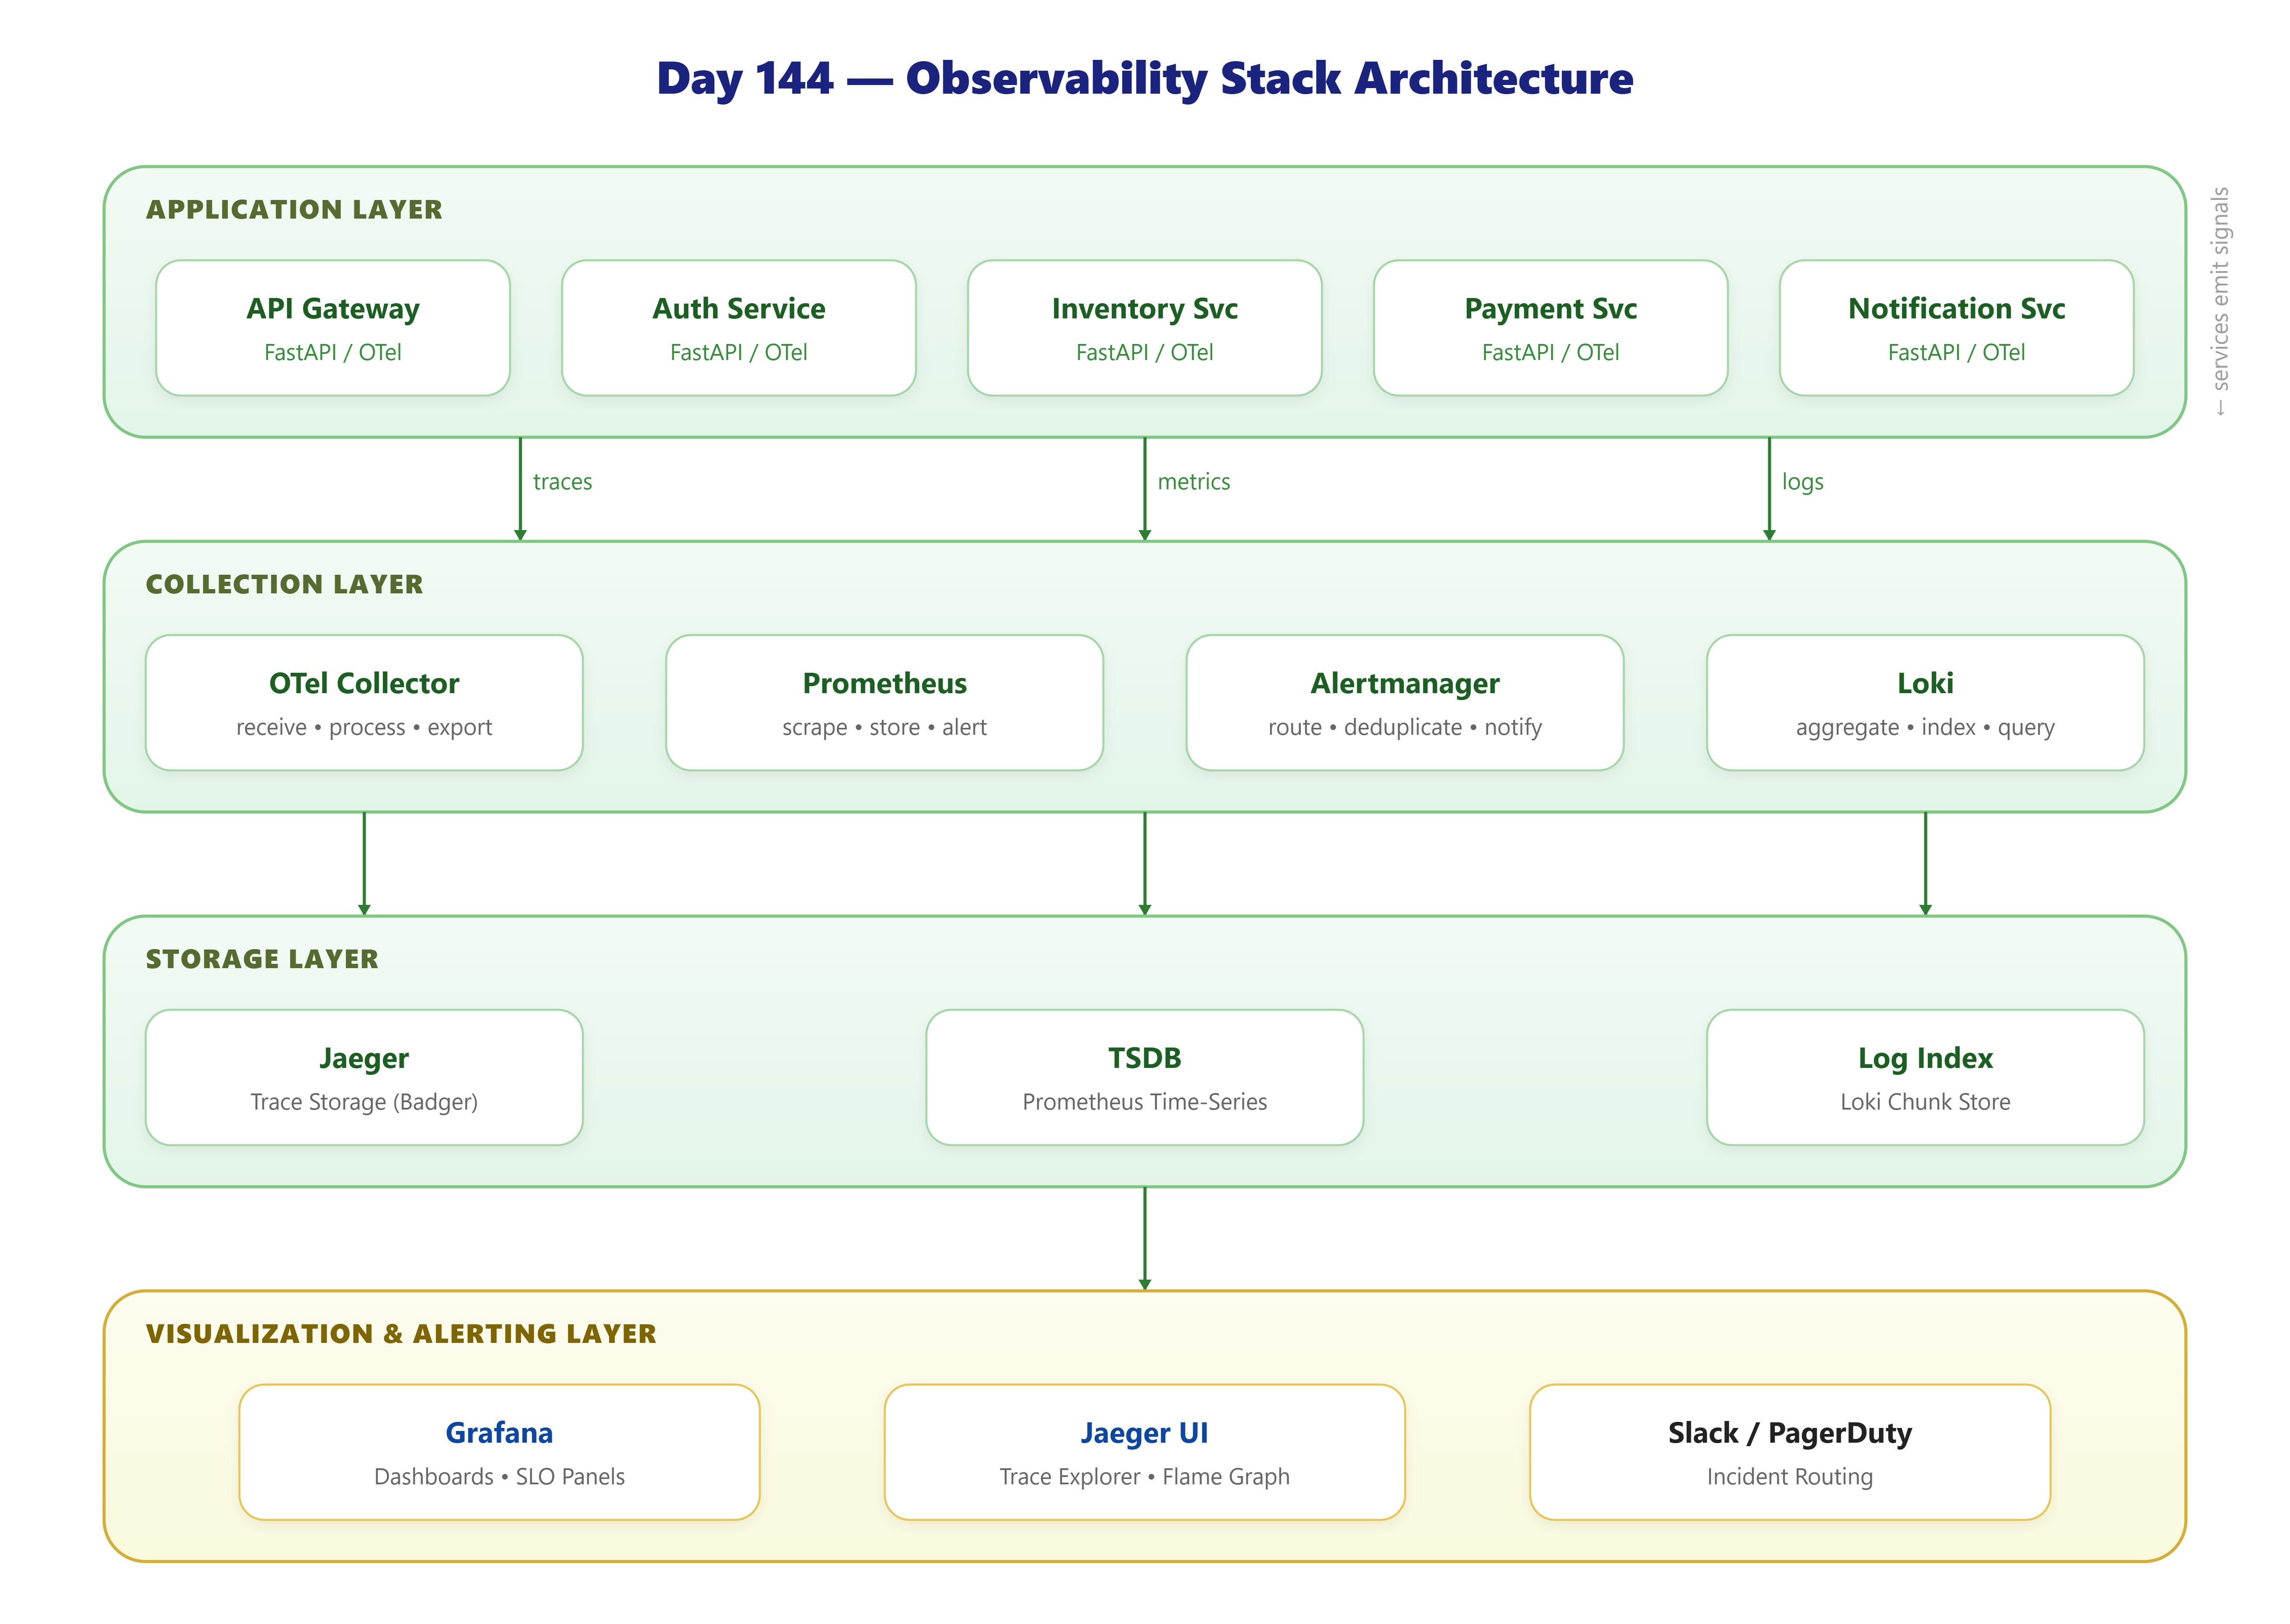The image size is (2290, 1624).
Task: Click the 'traces' arrow label
Action: point(562,482)
